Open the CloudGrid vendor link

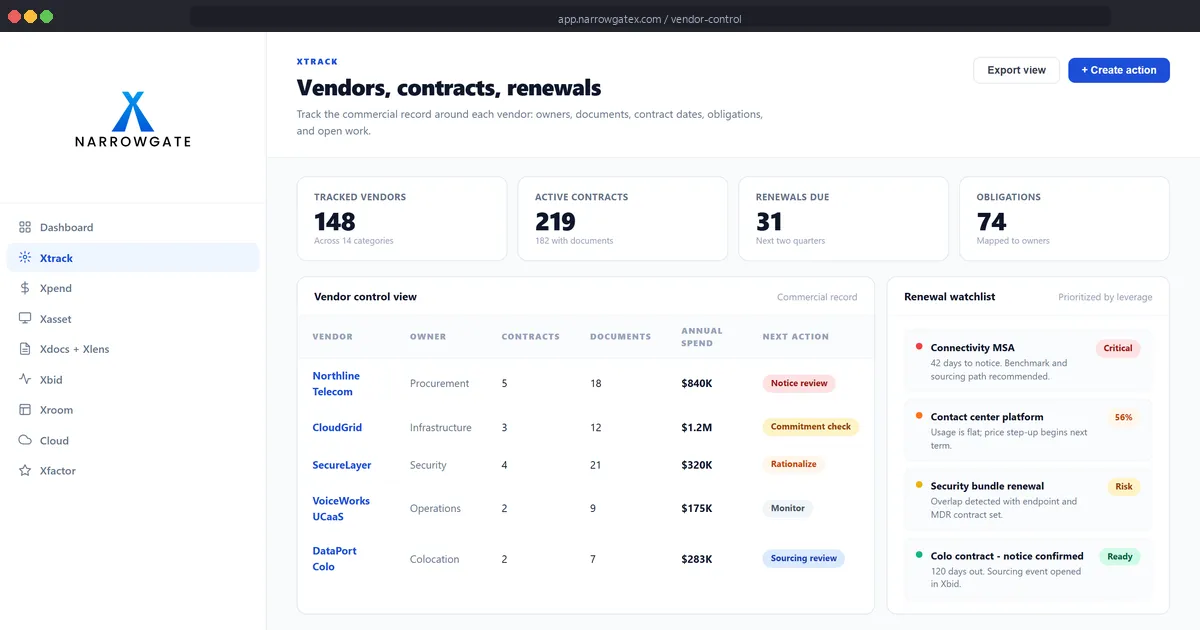point(337,427)
